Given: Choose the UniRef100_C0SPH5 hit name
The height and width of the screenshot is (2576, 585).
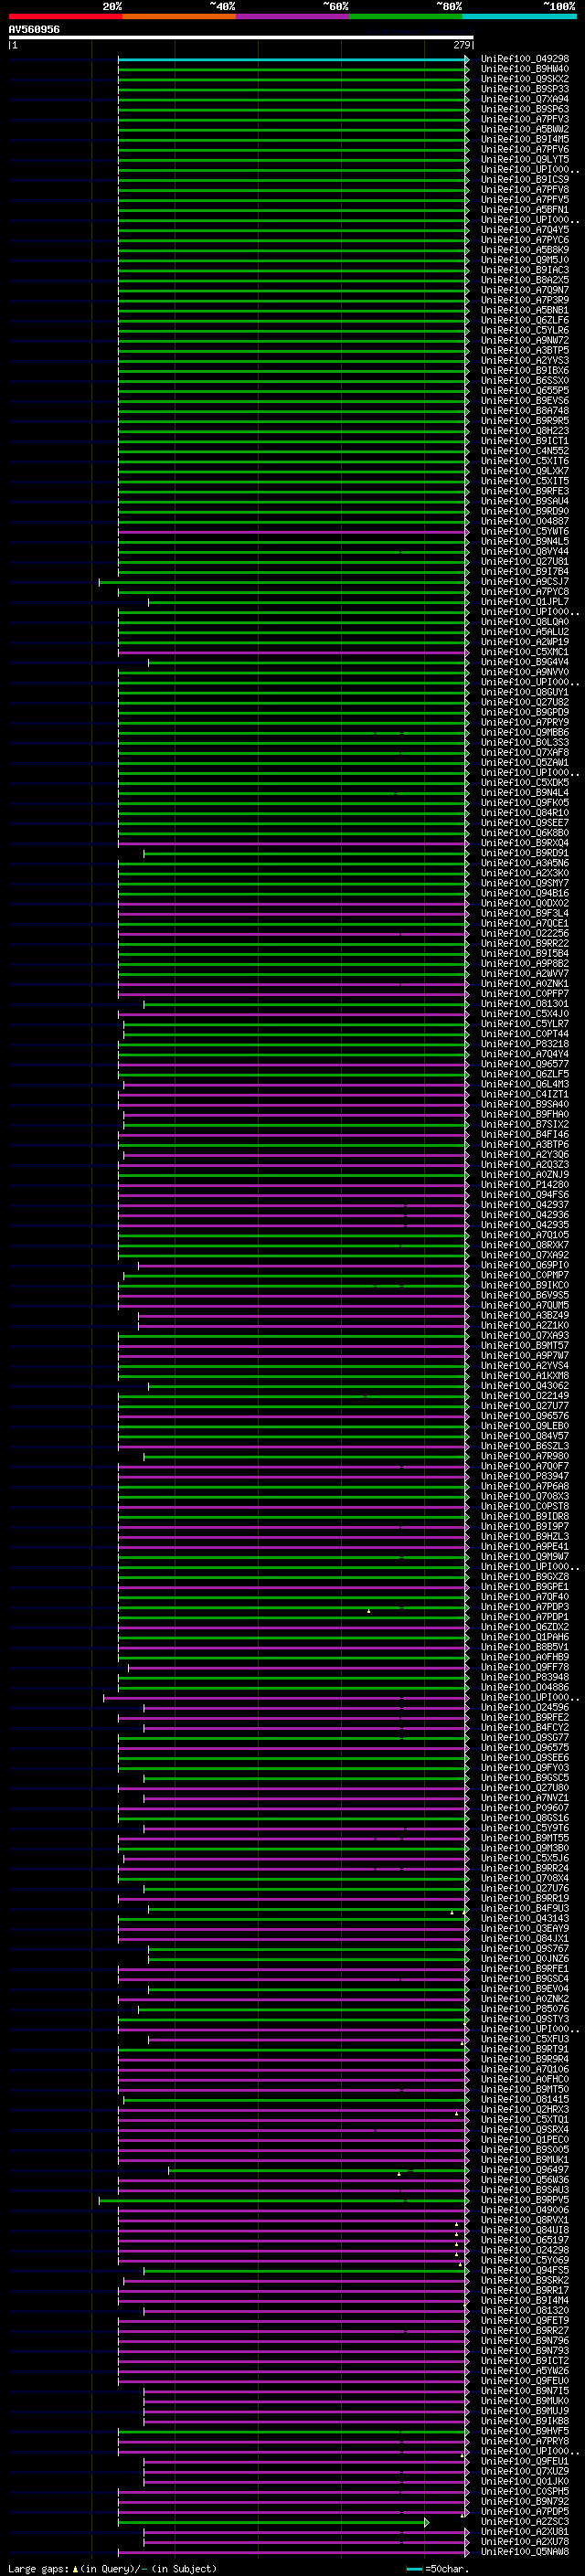Looking at the screenshot, I should point(524,2492).
